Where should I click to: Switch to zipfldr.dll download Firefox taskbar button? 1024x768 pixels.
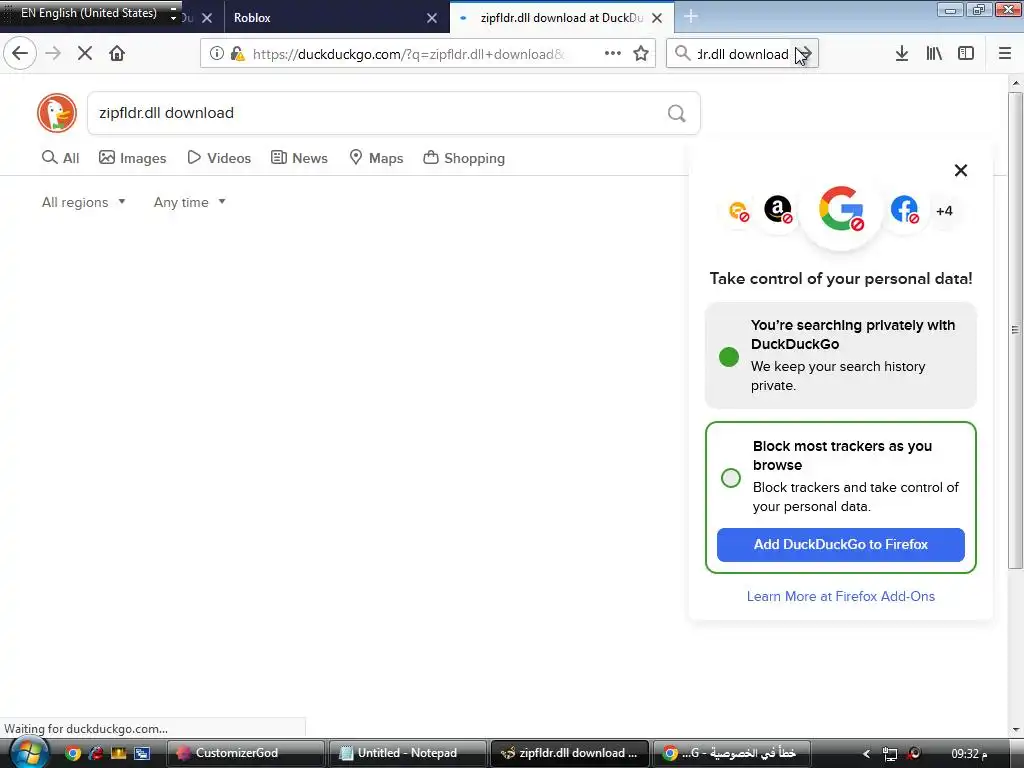tap(569, 753)
